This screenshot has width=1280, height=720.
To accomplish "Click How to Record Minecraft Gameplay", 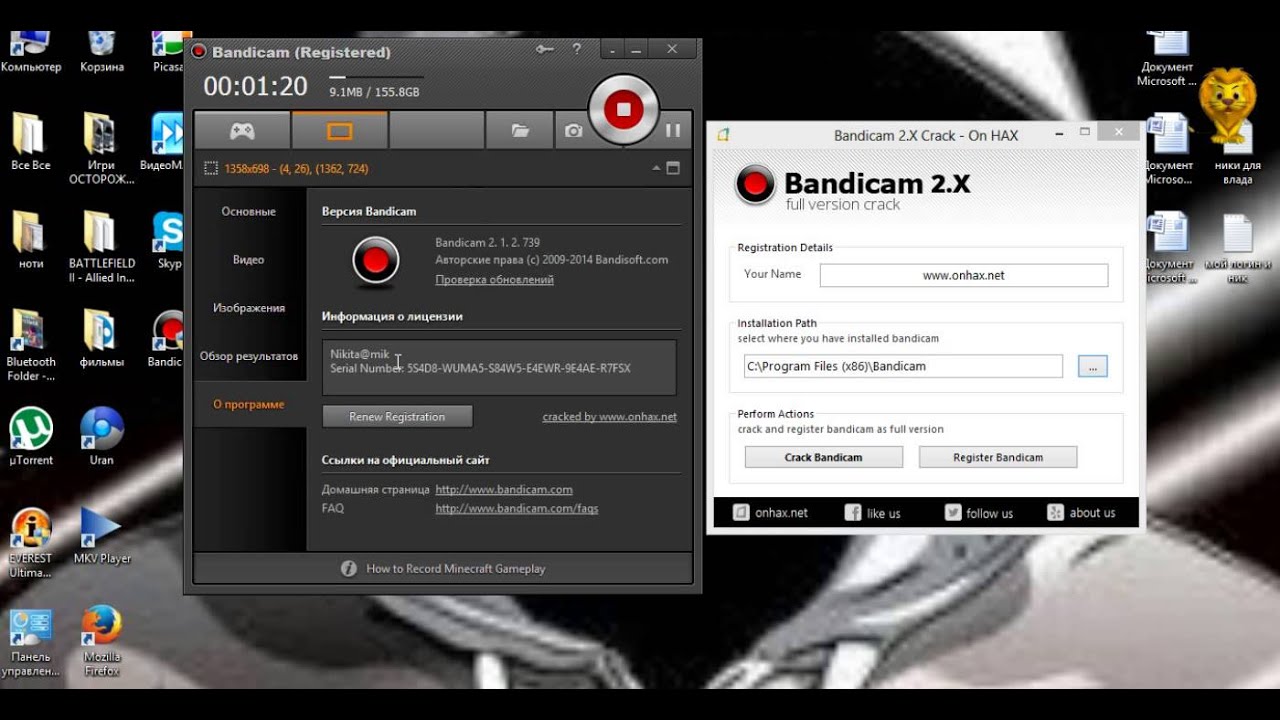I will coord(456,569).
